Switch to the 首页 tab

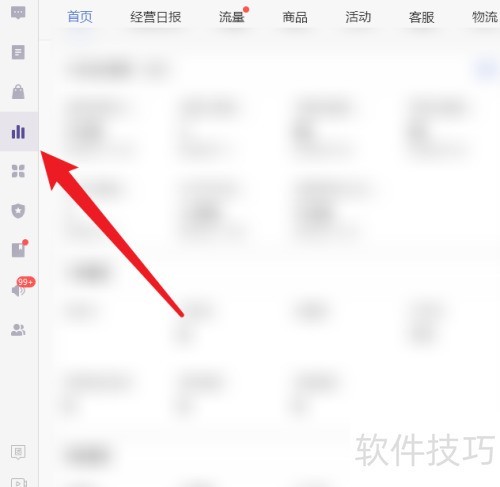coord(80,17)
